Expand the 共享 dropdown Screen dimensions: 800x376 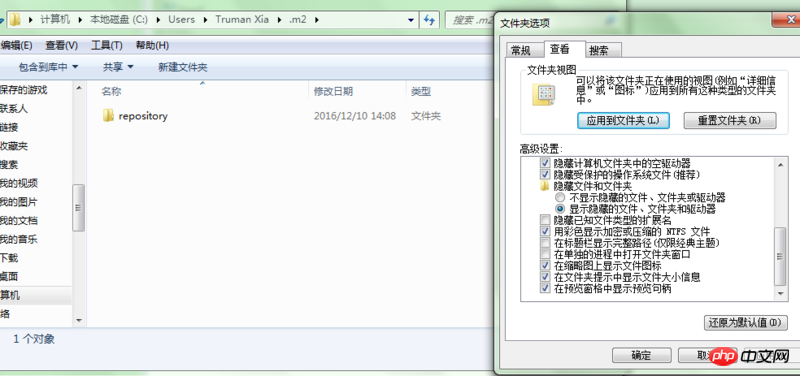tap(130, 67)
